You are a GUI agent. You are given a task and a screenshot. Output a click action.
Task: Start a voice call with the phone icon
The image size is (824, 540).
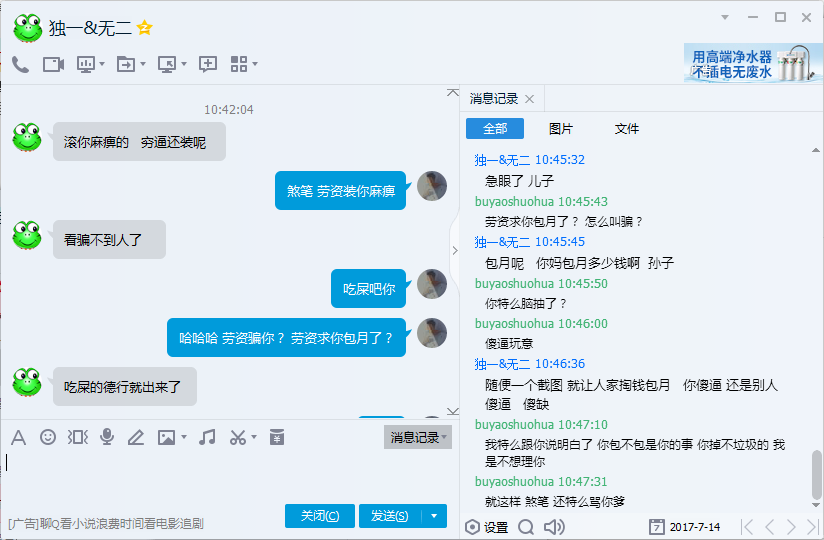pyautogui.click(x=20, y=65)
